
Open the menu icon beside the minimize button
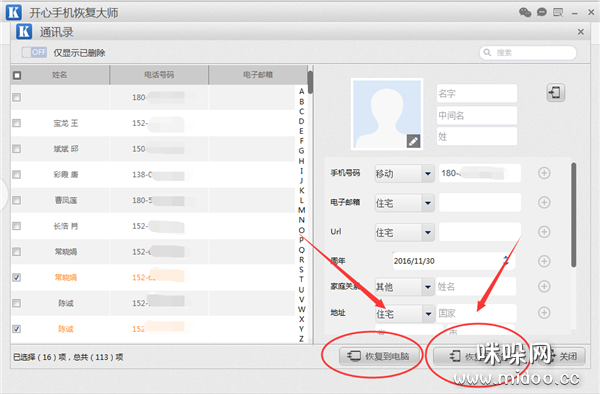[558, 13]
